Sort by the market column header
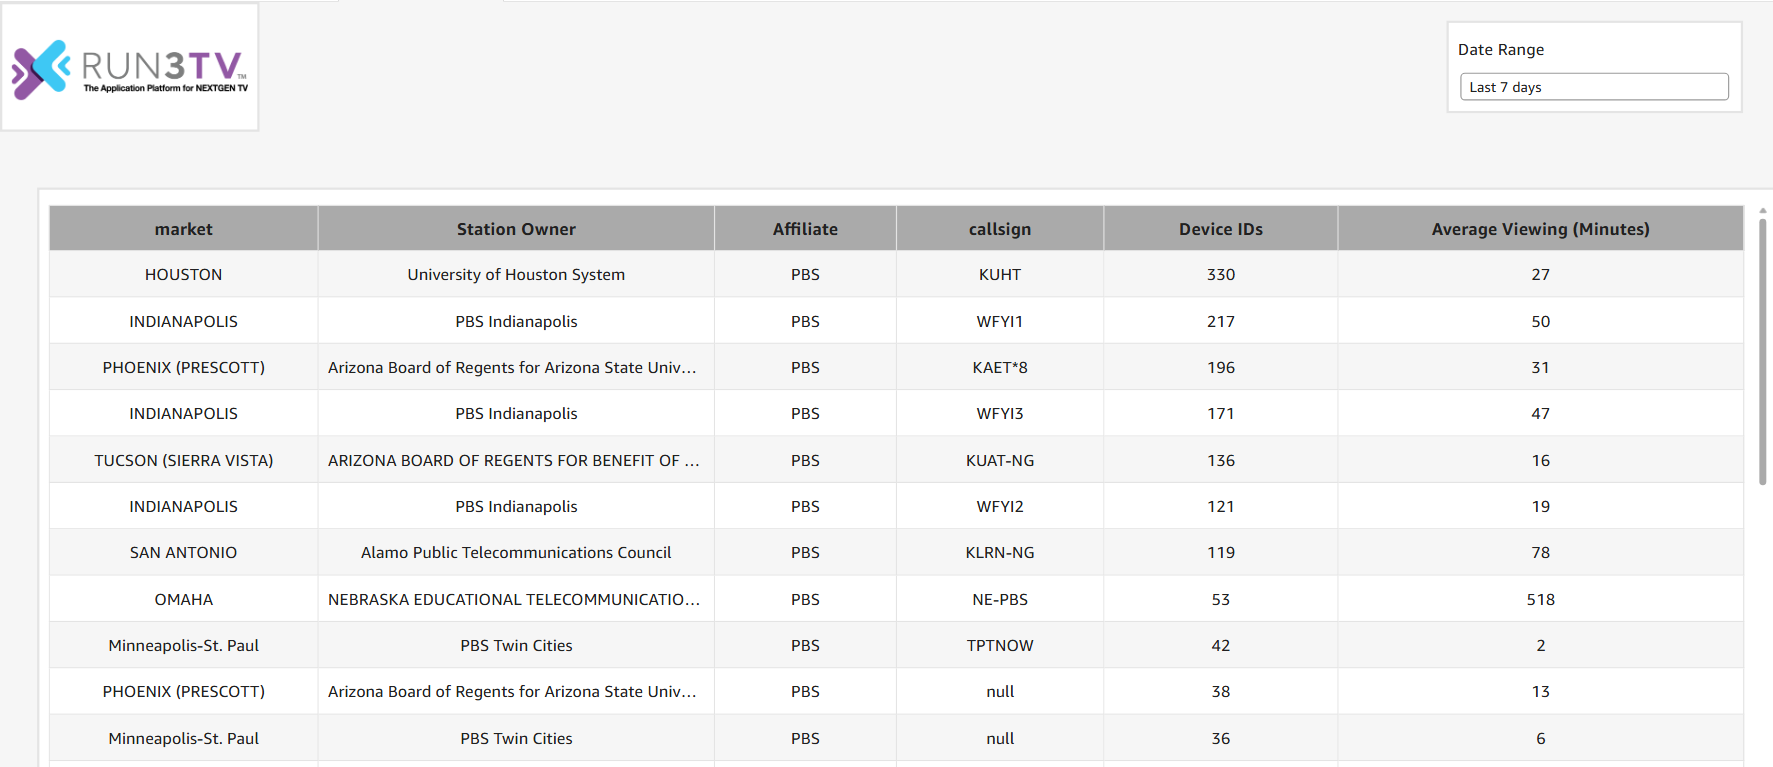1773x767 pixels. [x=183, y=229]
